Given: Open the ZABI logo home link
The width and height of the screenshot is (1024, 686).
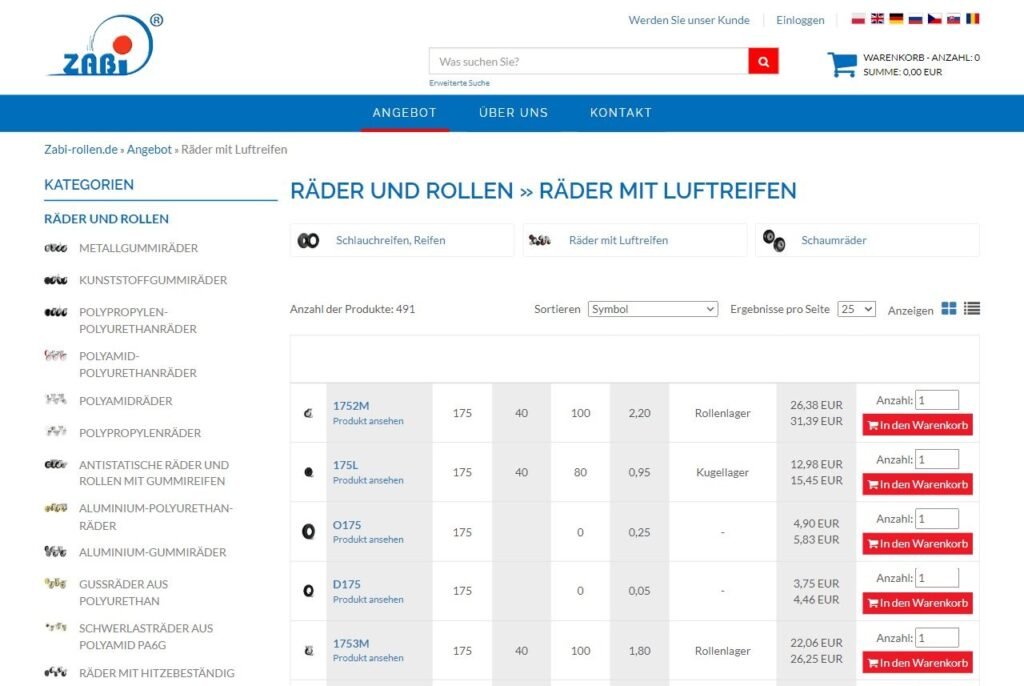Looking at the screenshot, I should point(106,44).
